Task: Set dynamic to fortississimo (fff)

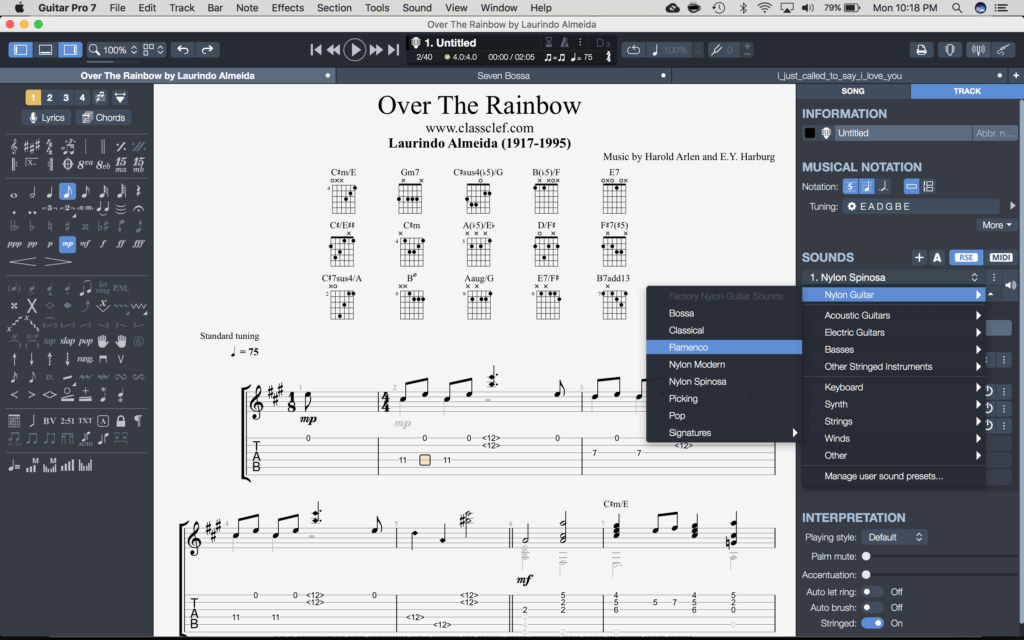Action: coord(138,244)
